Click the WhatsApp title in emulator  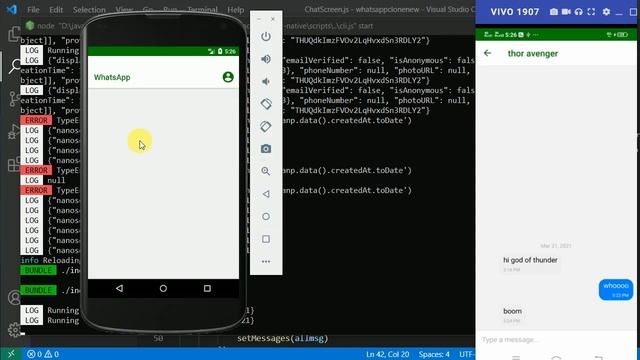pyautogui.click(x=112, y=77)
